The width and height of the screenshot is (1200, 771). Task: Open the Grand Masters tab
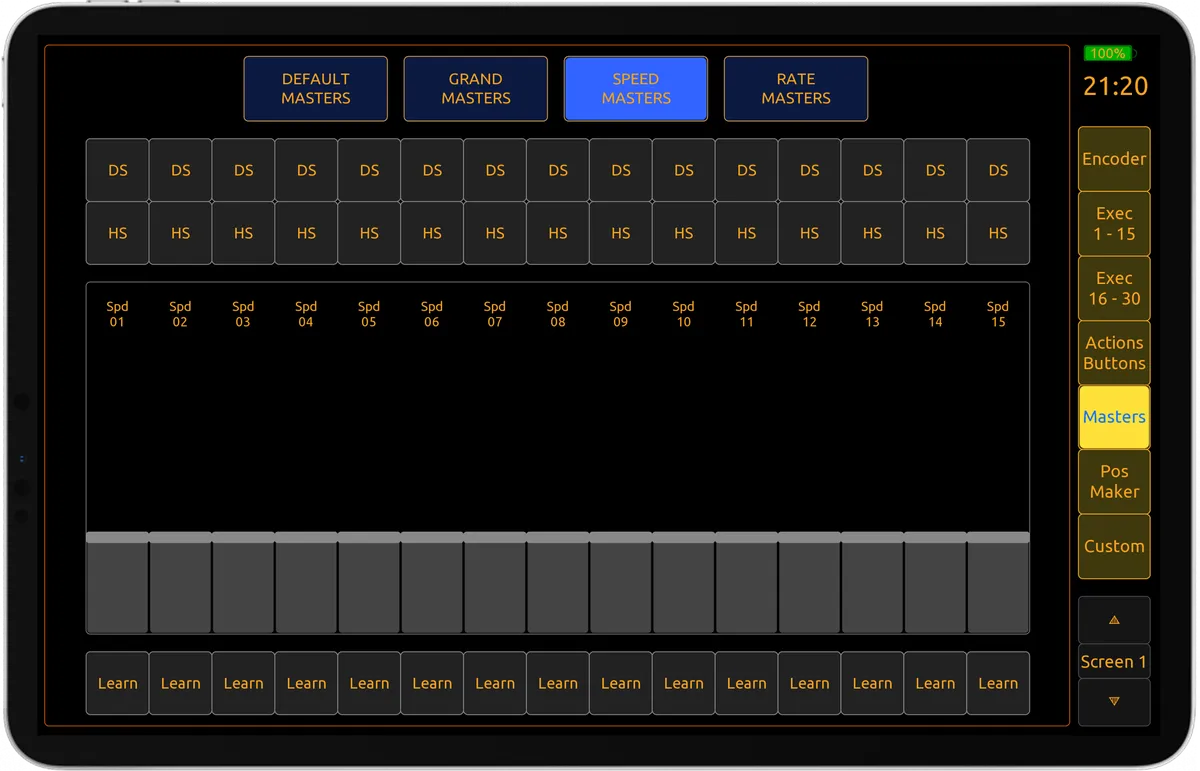(x=476, y=89)
